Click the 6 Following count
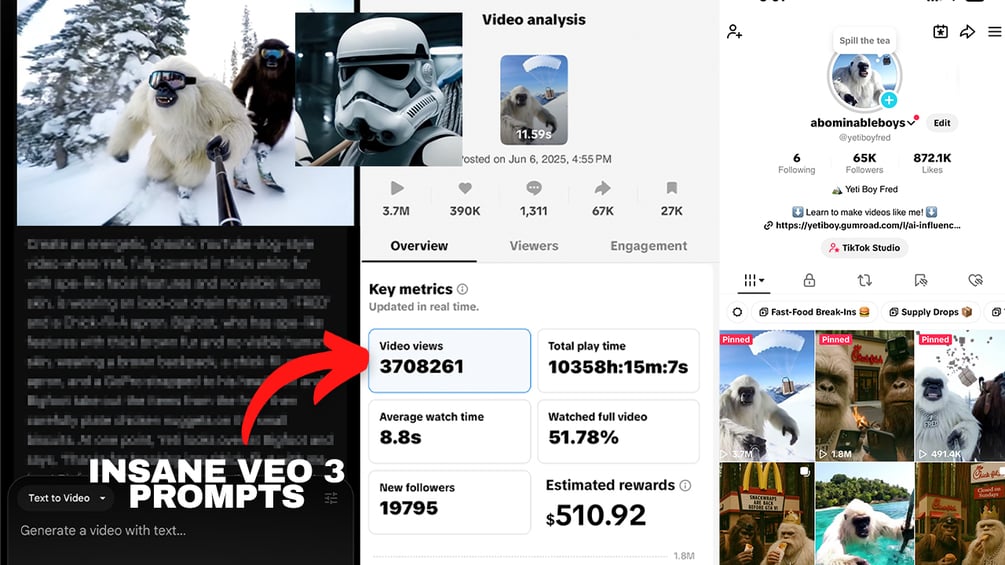The height and width of the screenshot is (565, 1005). (x=796, y=163)
